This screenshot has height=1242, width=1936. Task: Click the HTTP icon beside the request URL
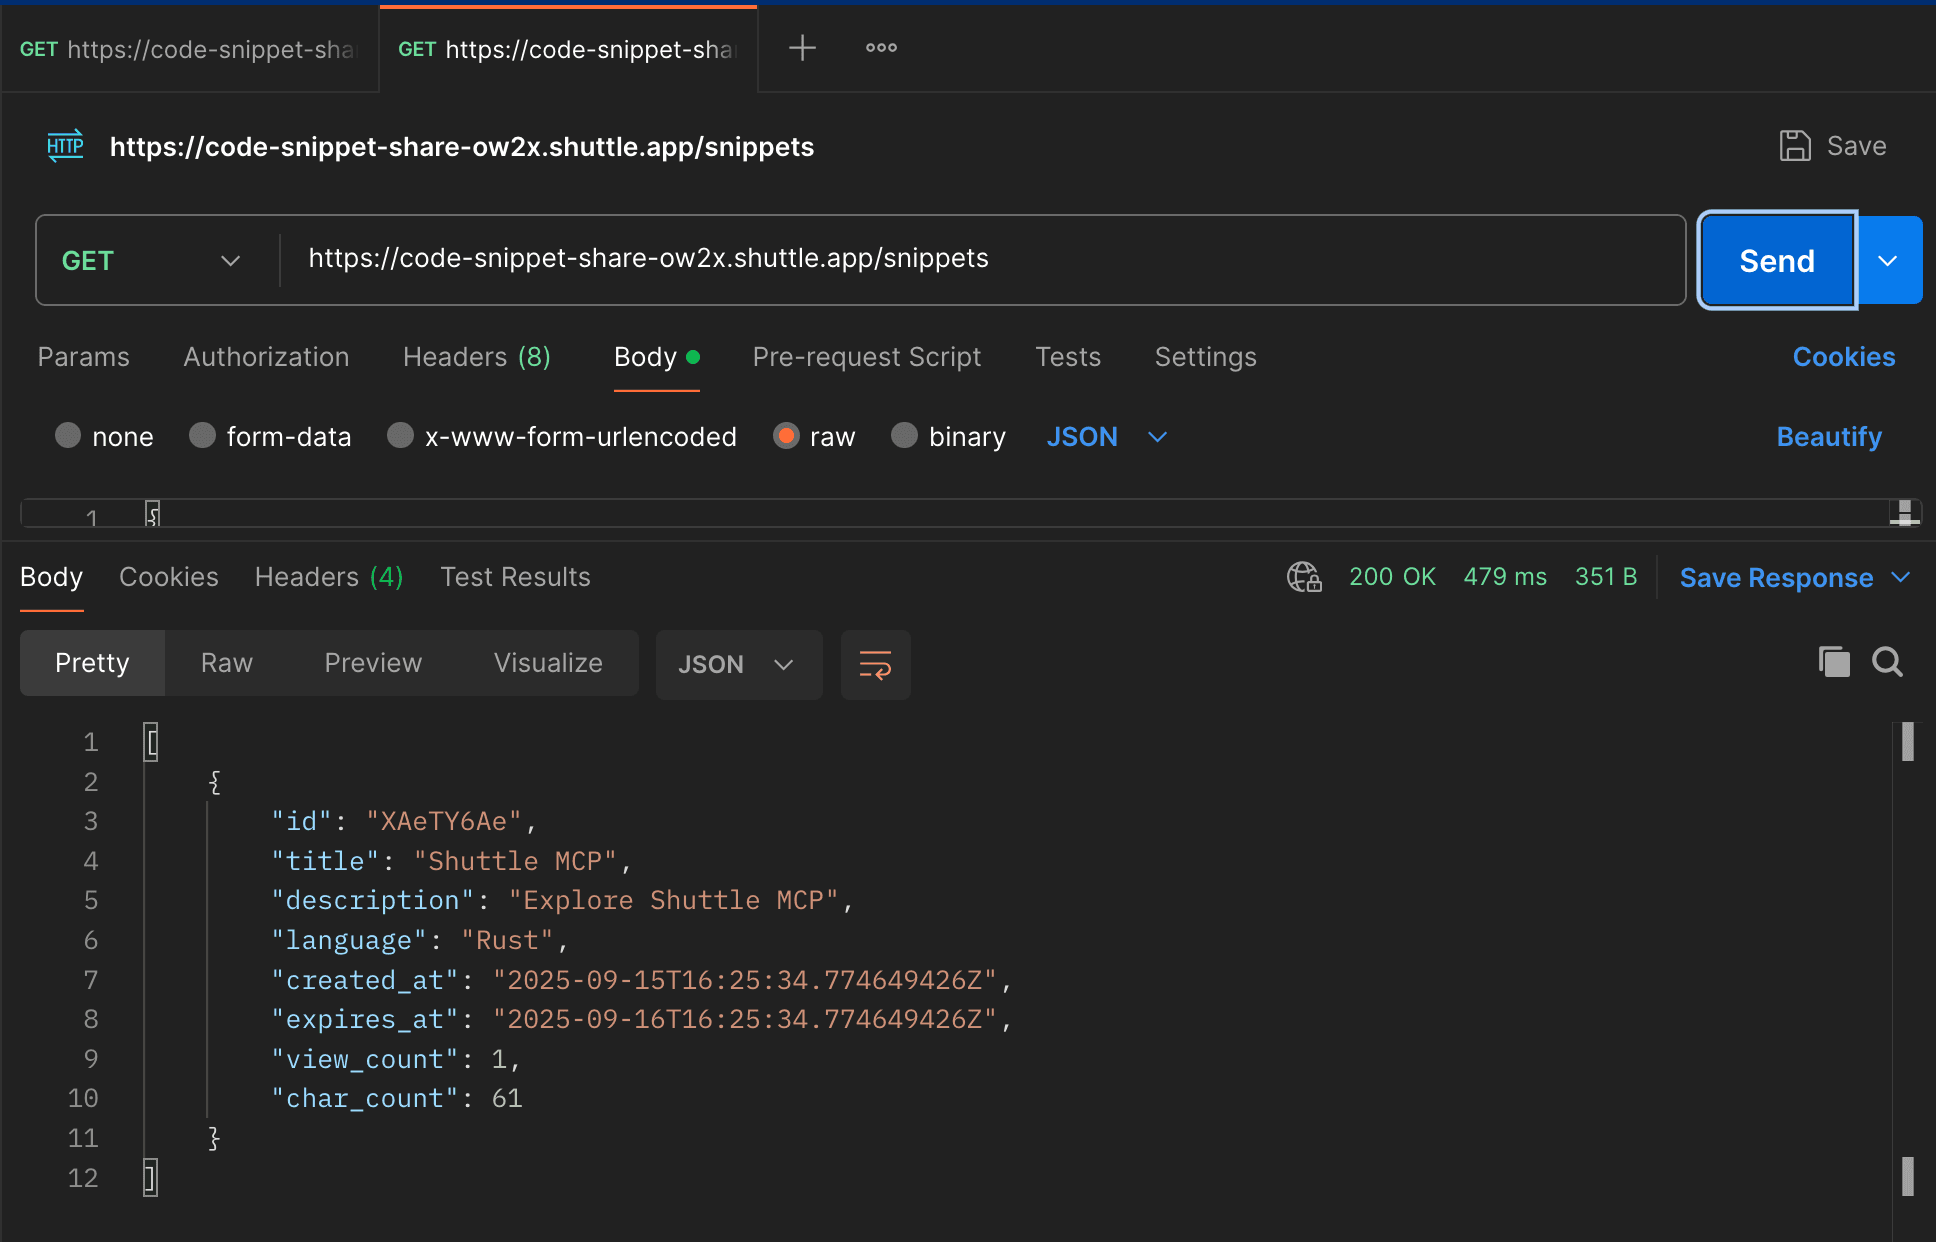point(65,146)
